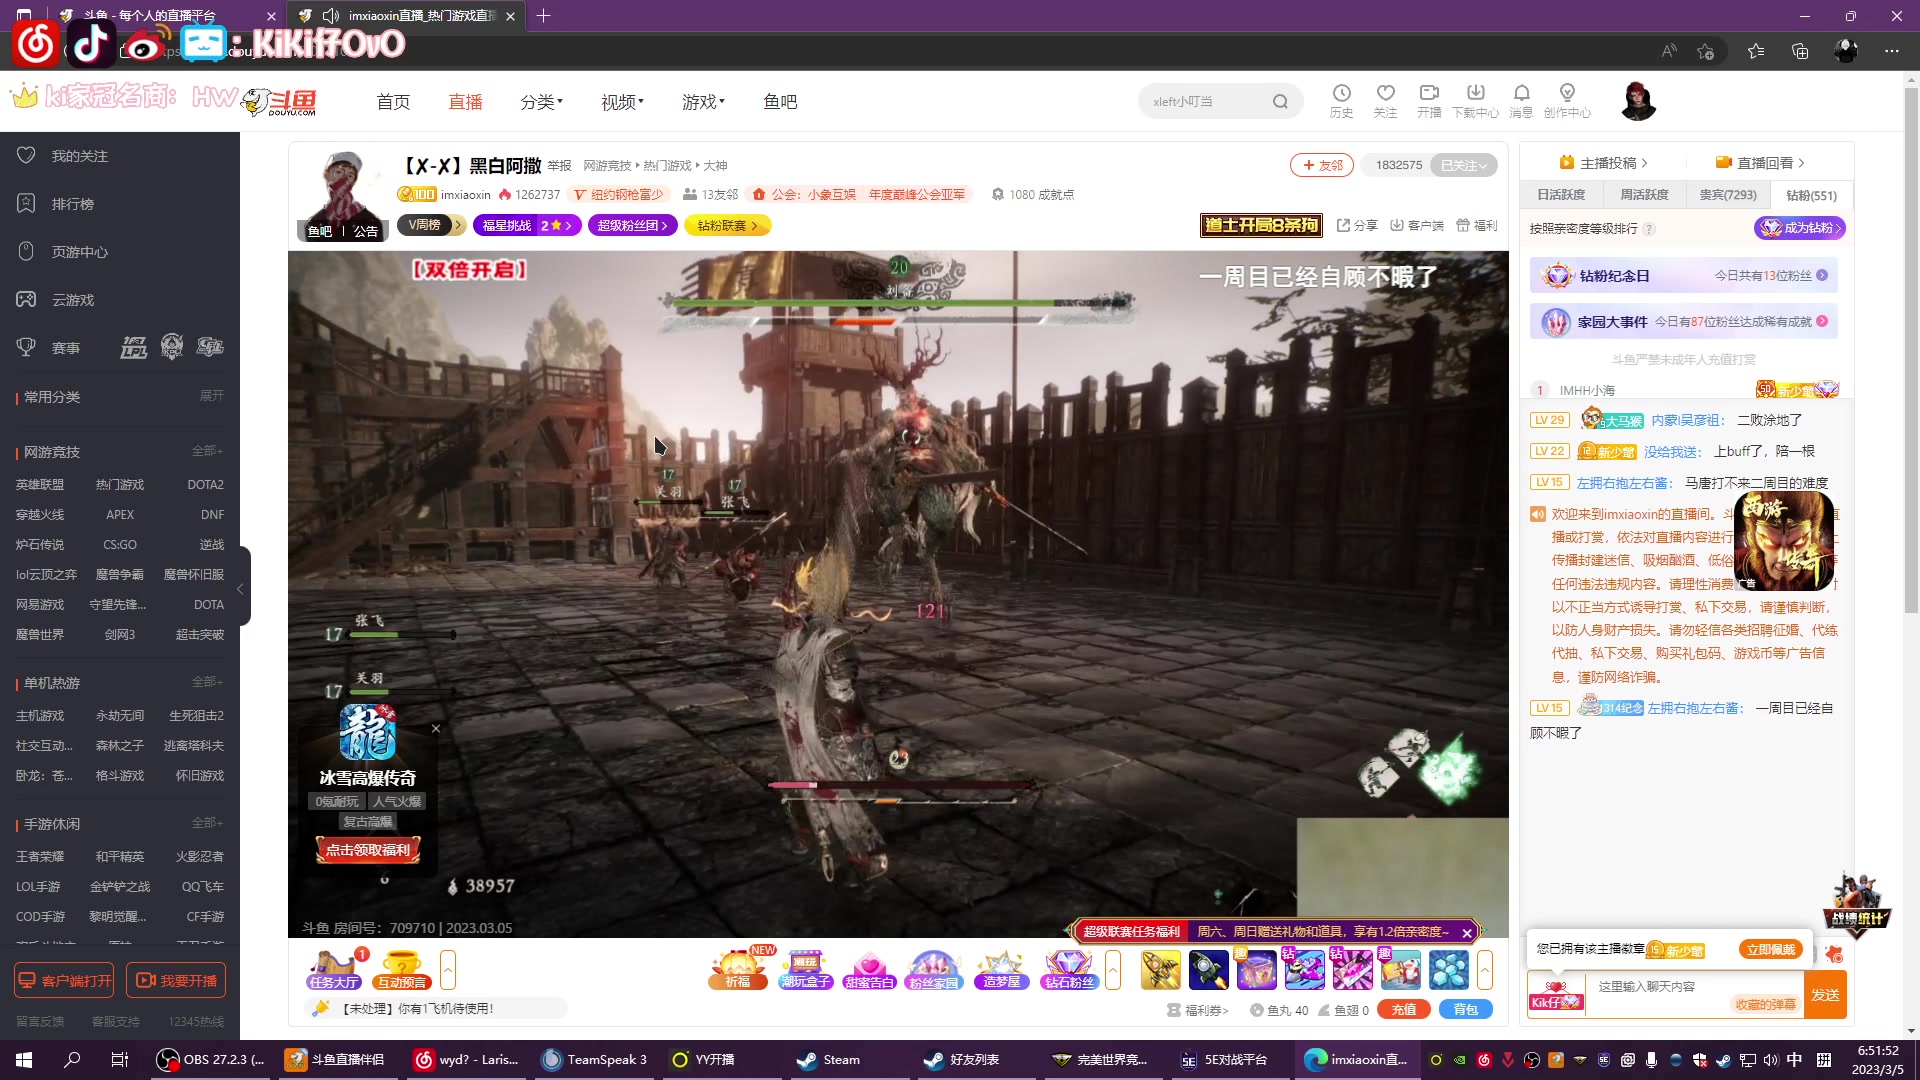
Task: Open the 造梦屋 icon
Action: click(x=1001, y=970)
